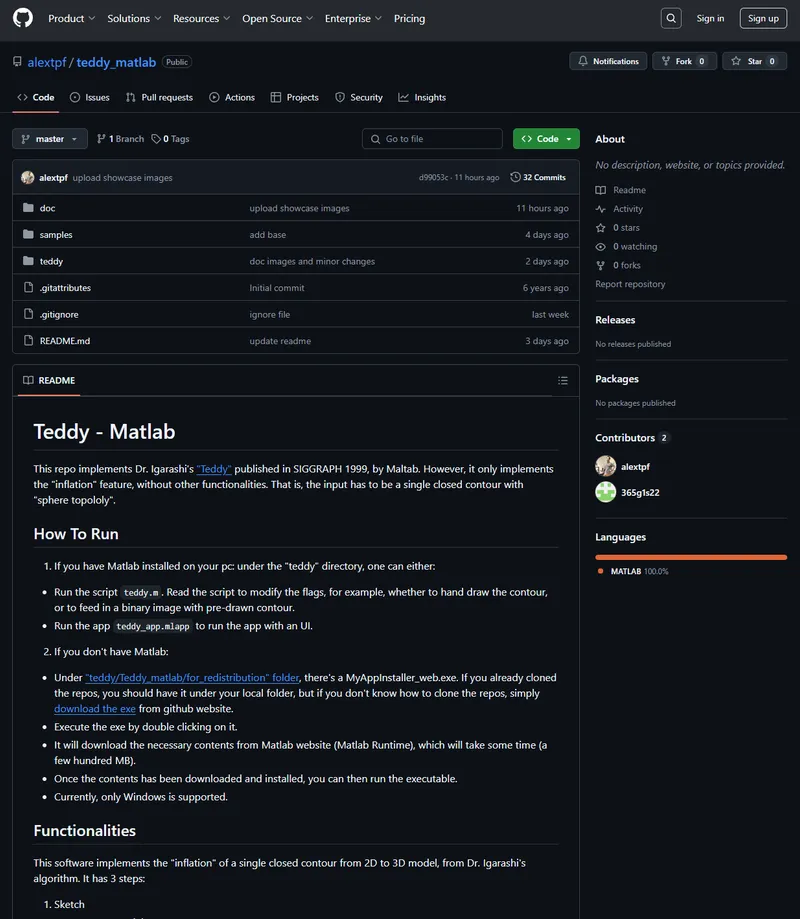Click the README outline list icon
This screenshot has height=919, width=800.
pyautogui.click(x=563, y=381)
